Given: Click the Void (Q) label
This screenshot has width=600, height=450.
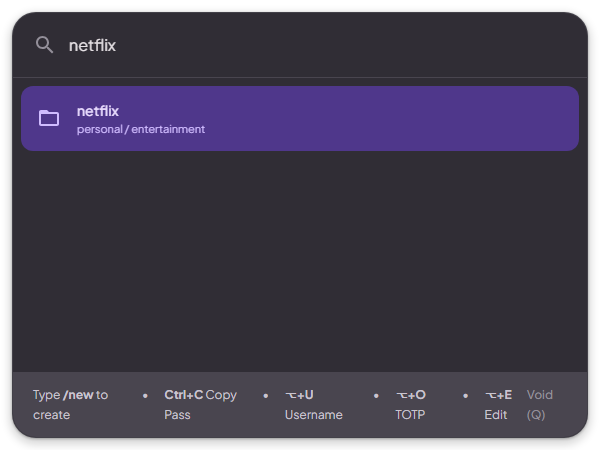Looking at the screenshot, I should coord(540,404).
